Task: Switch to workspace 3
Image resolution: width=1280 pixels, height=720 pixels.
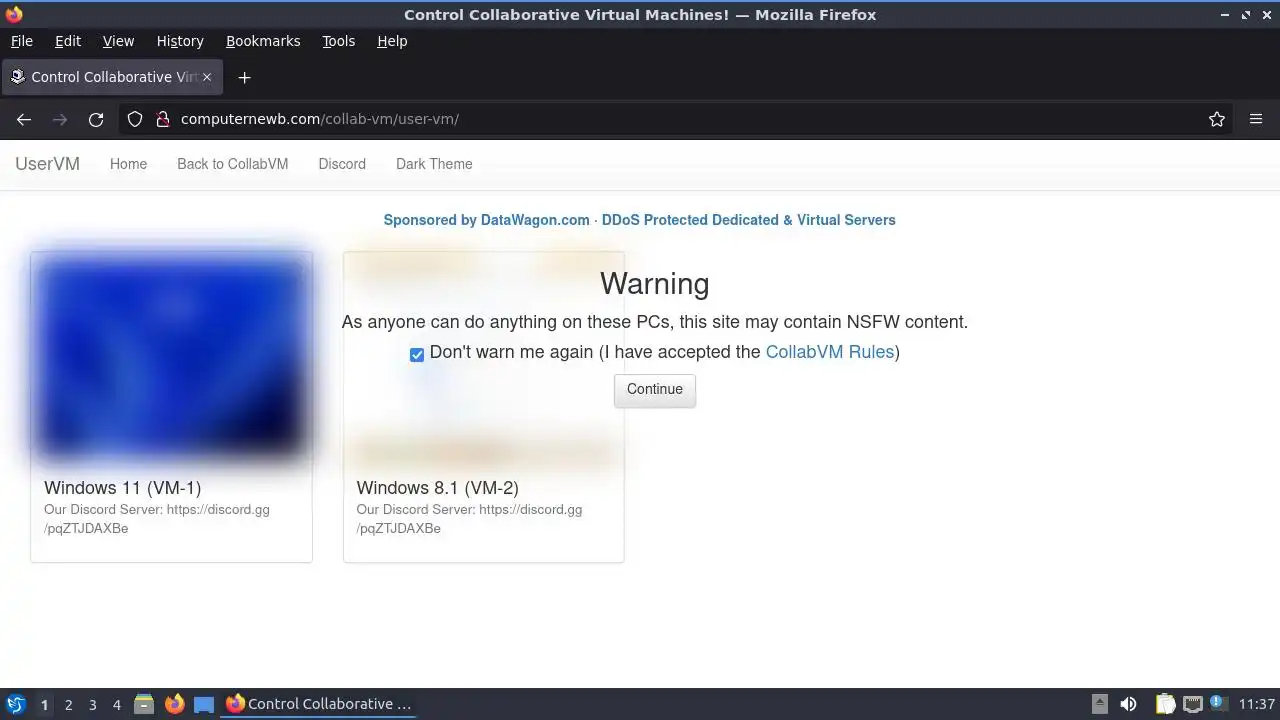Action: pos(92,705)
